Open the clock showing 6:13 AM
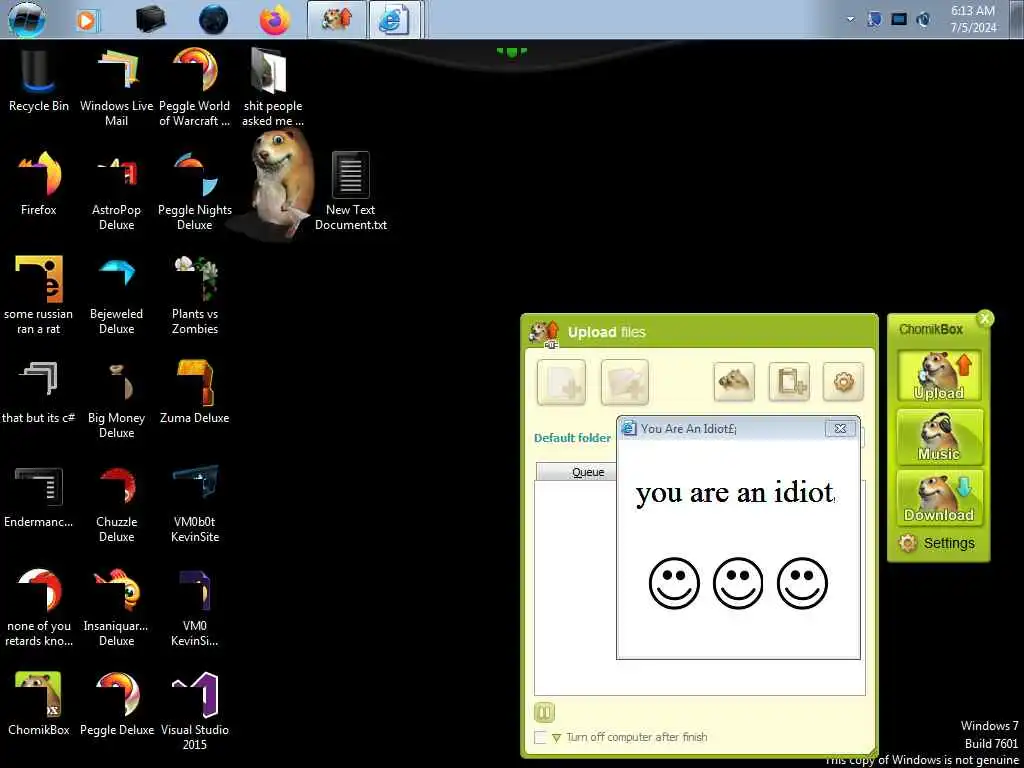Image resolution: width=1024 pixels, height=768 pixels. point(972,19)
